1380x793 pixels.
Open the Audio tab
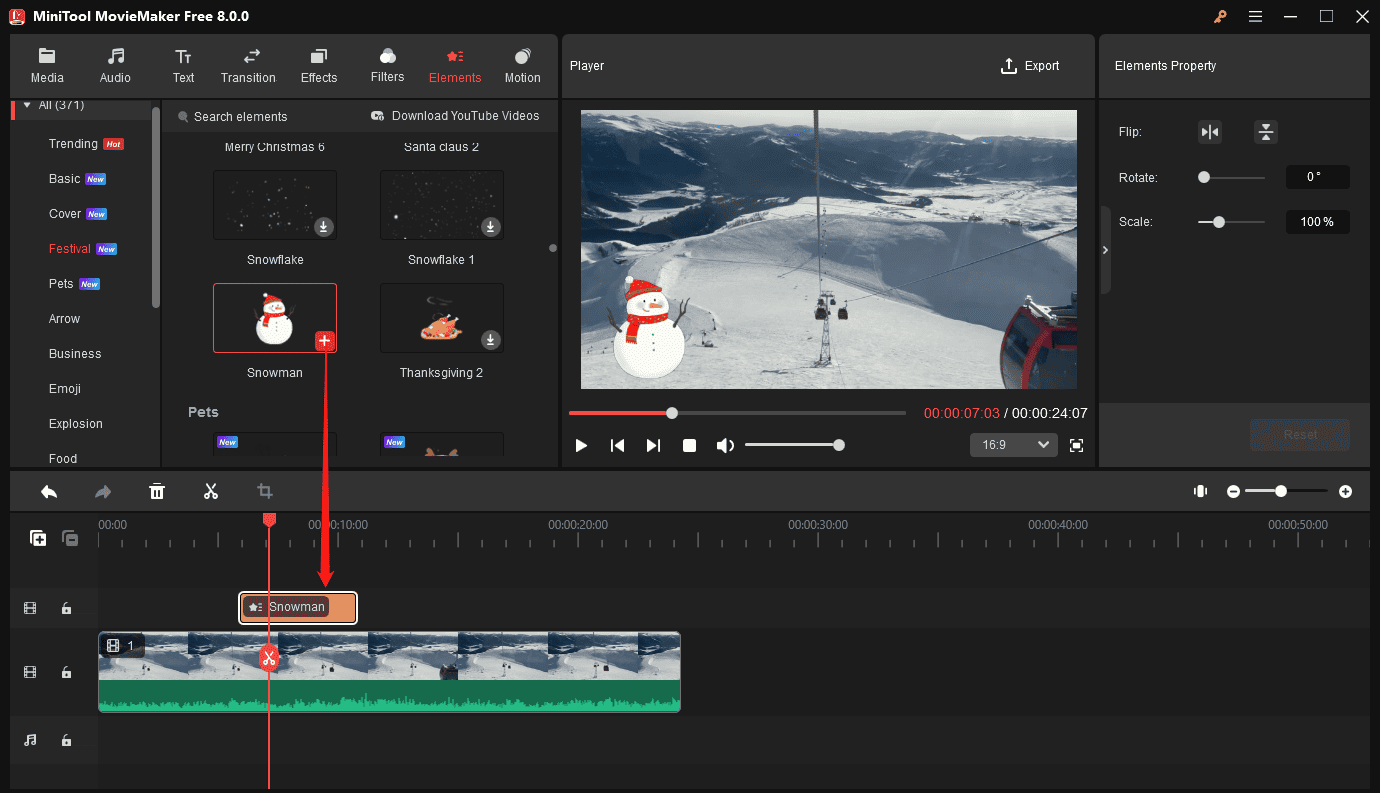pyautogui.click(x=115, y=66)
